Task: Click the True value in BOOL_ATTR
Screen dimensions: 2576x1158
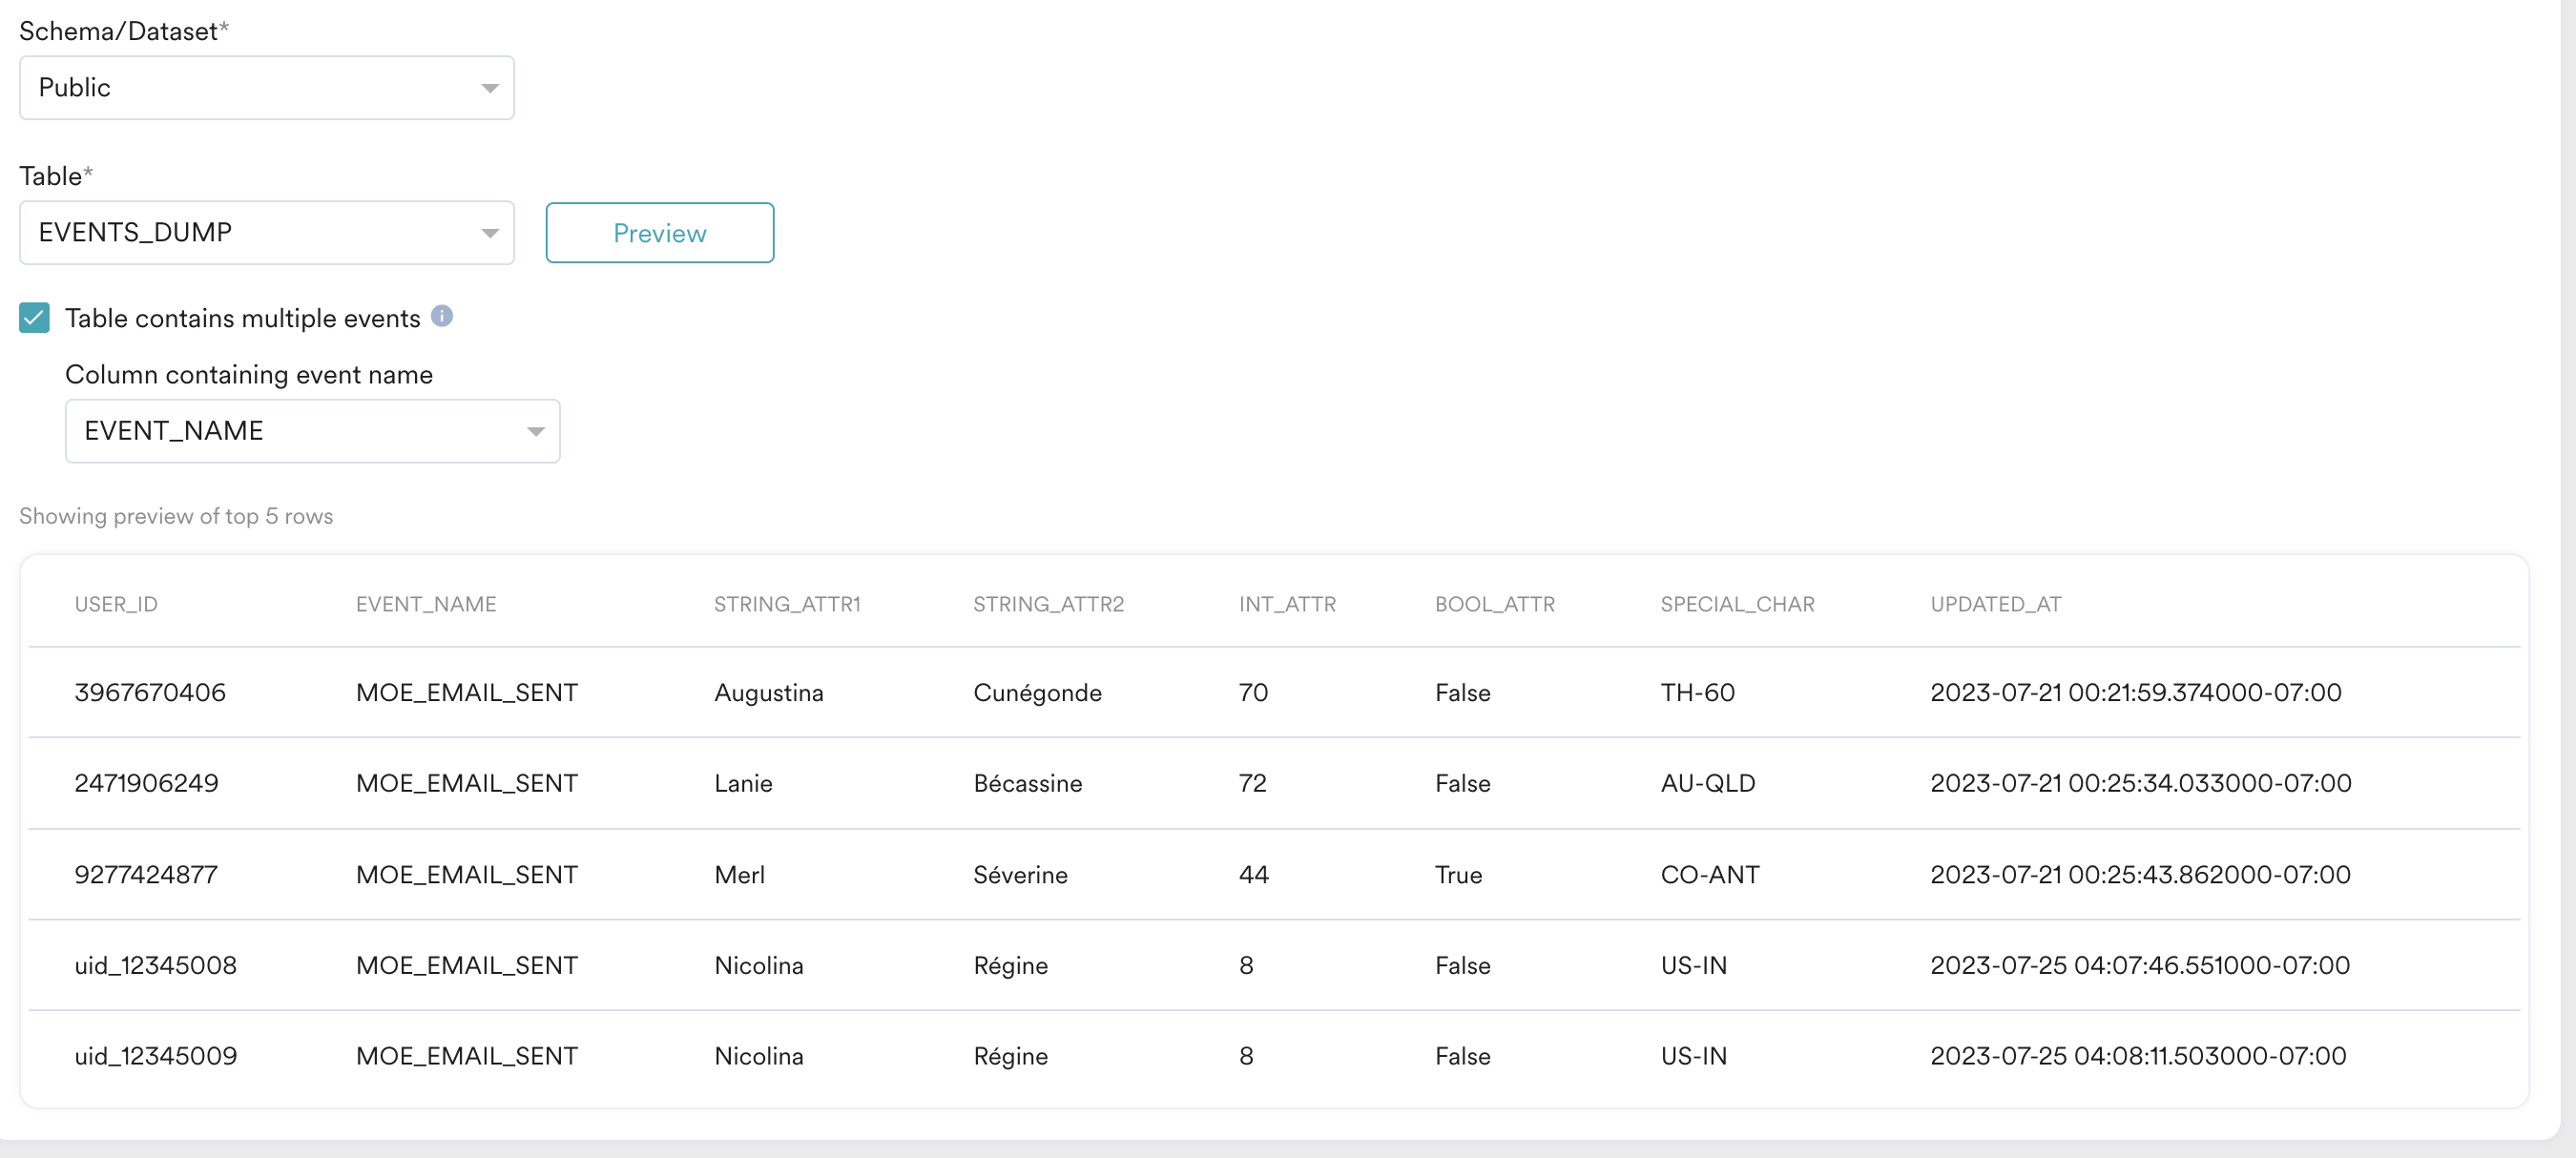Action: pyautogui.click(x=1458, y=875)
